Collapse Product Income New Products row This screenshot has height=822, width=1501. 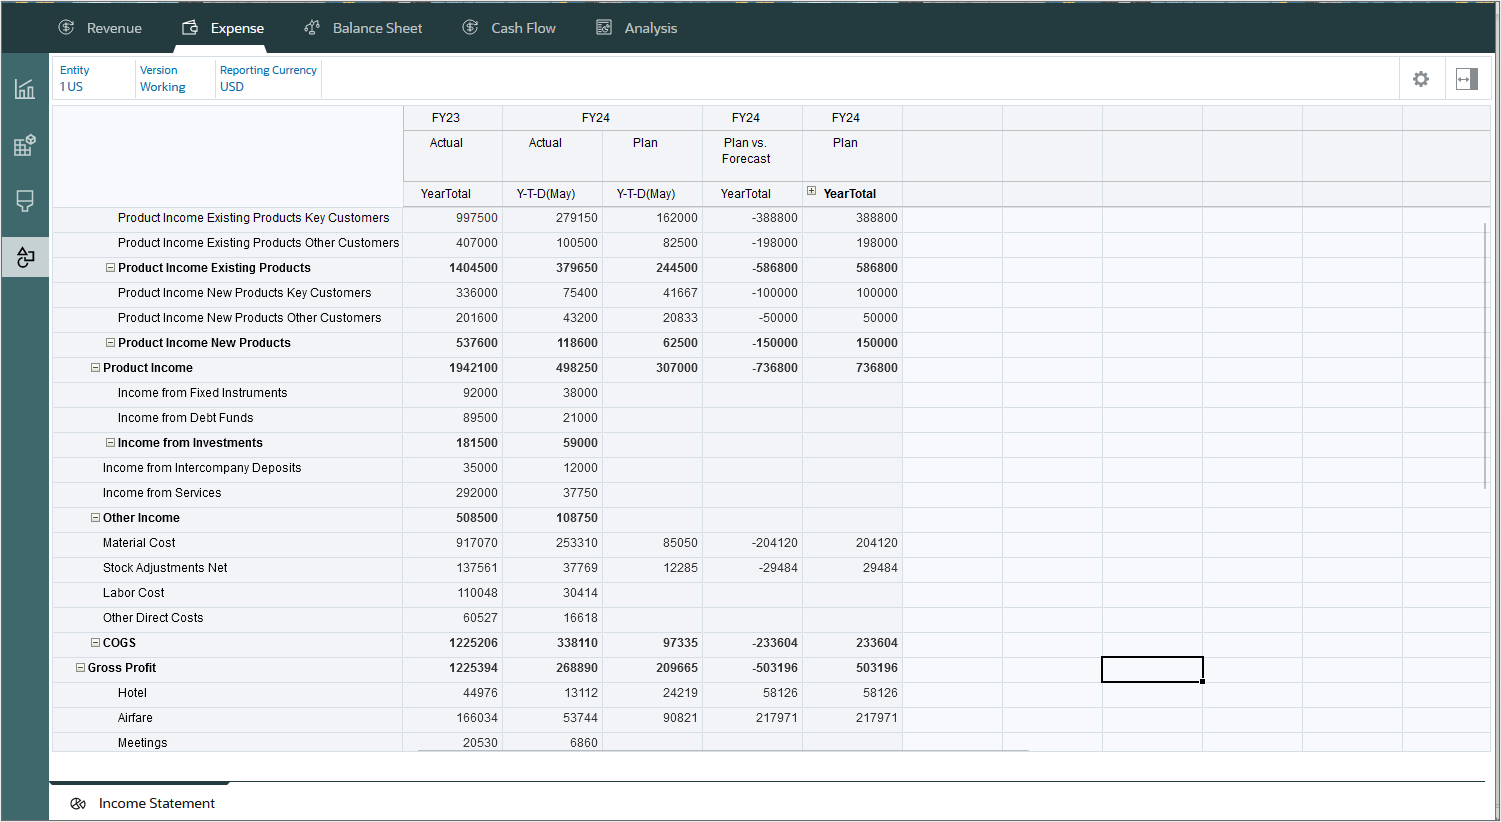(111, 343)
